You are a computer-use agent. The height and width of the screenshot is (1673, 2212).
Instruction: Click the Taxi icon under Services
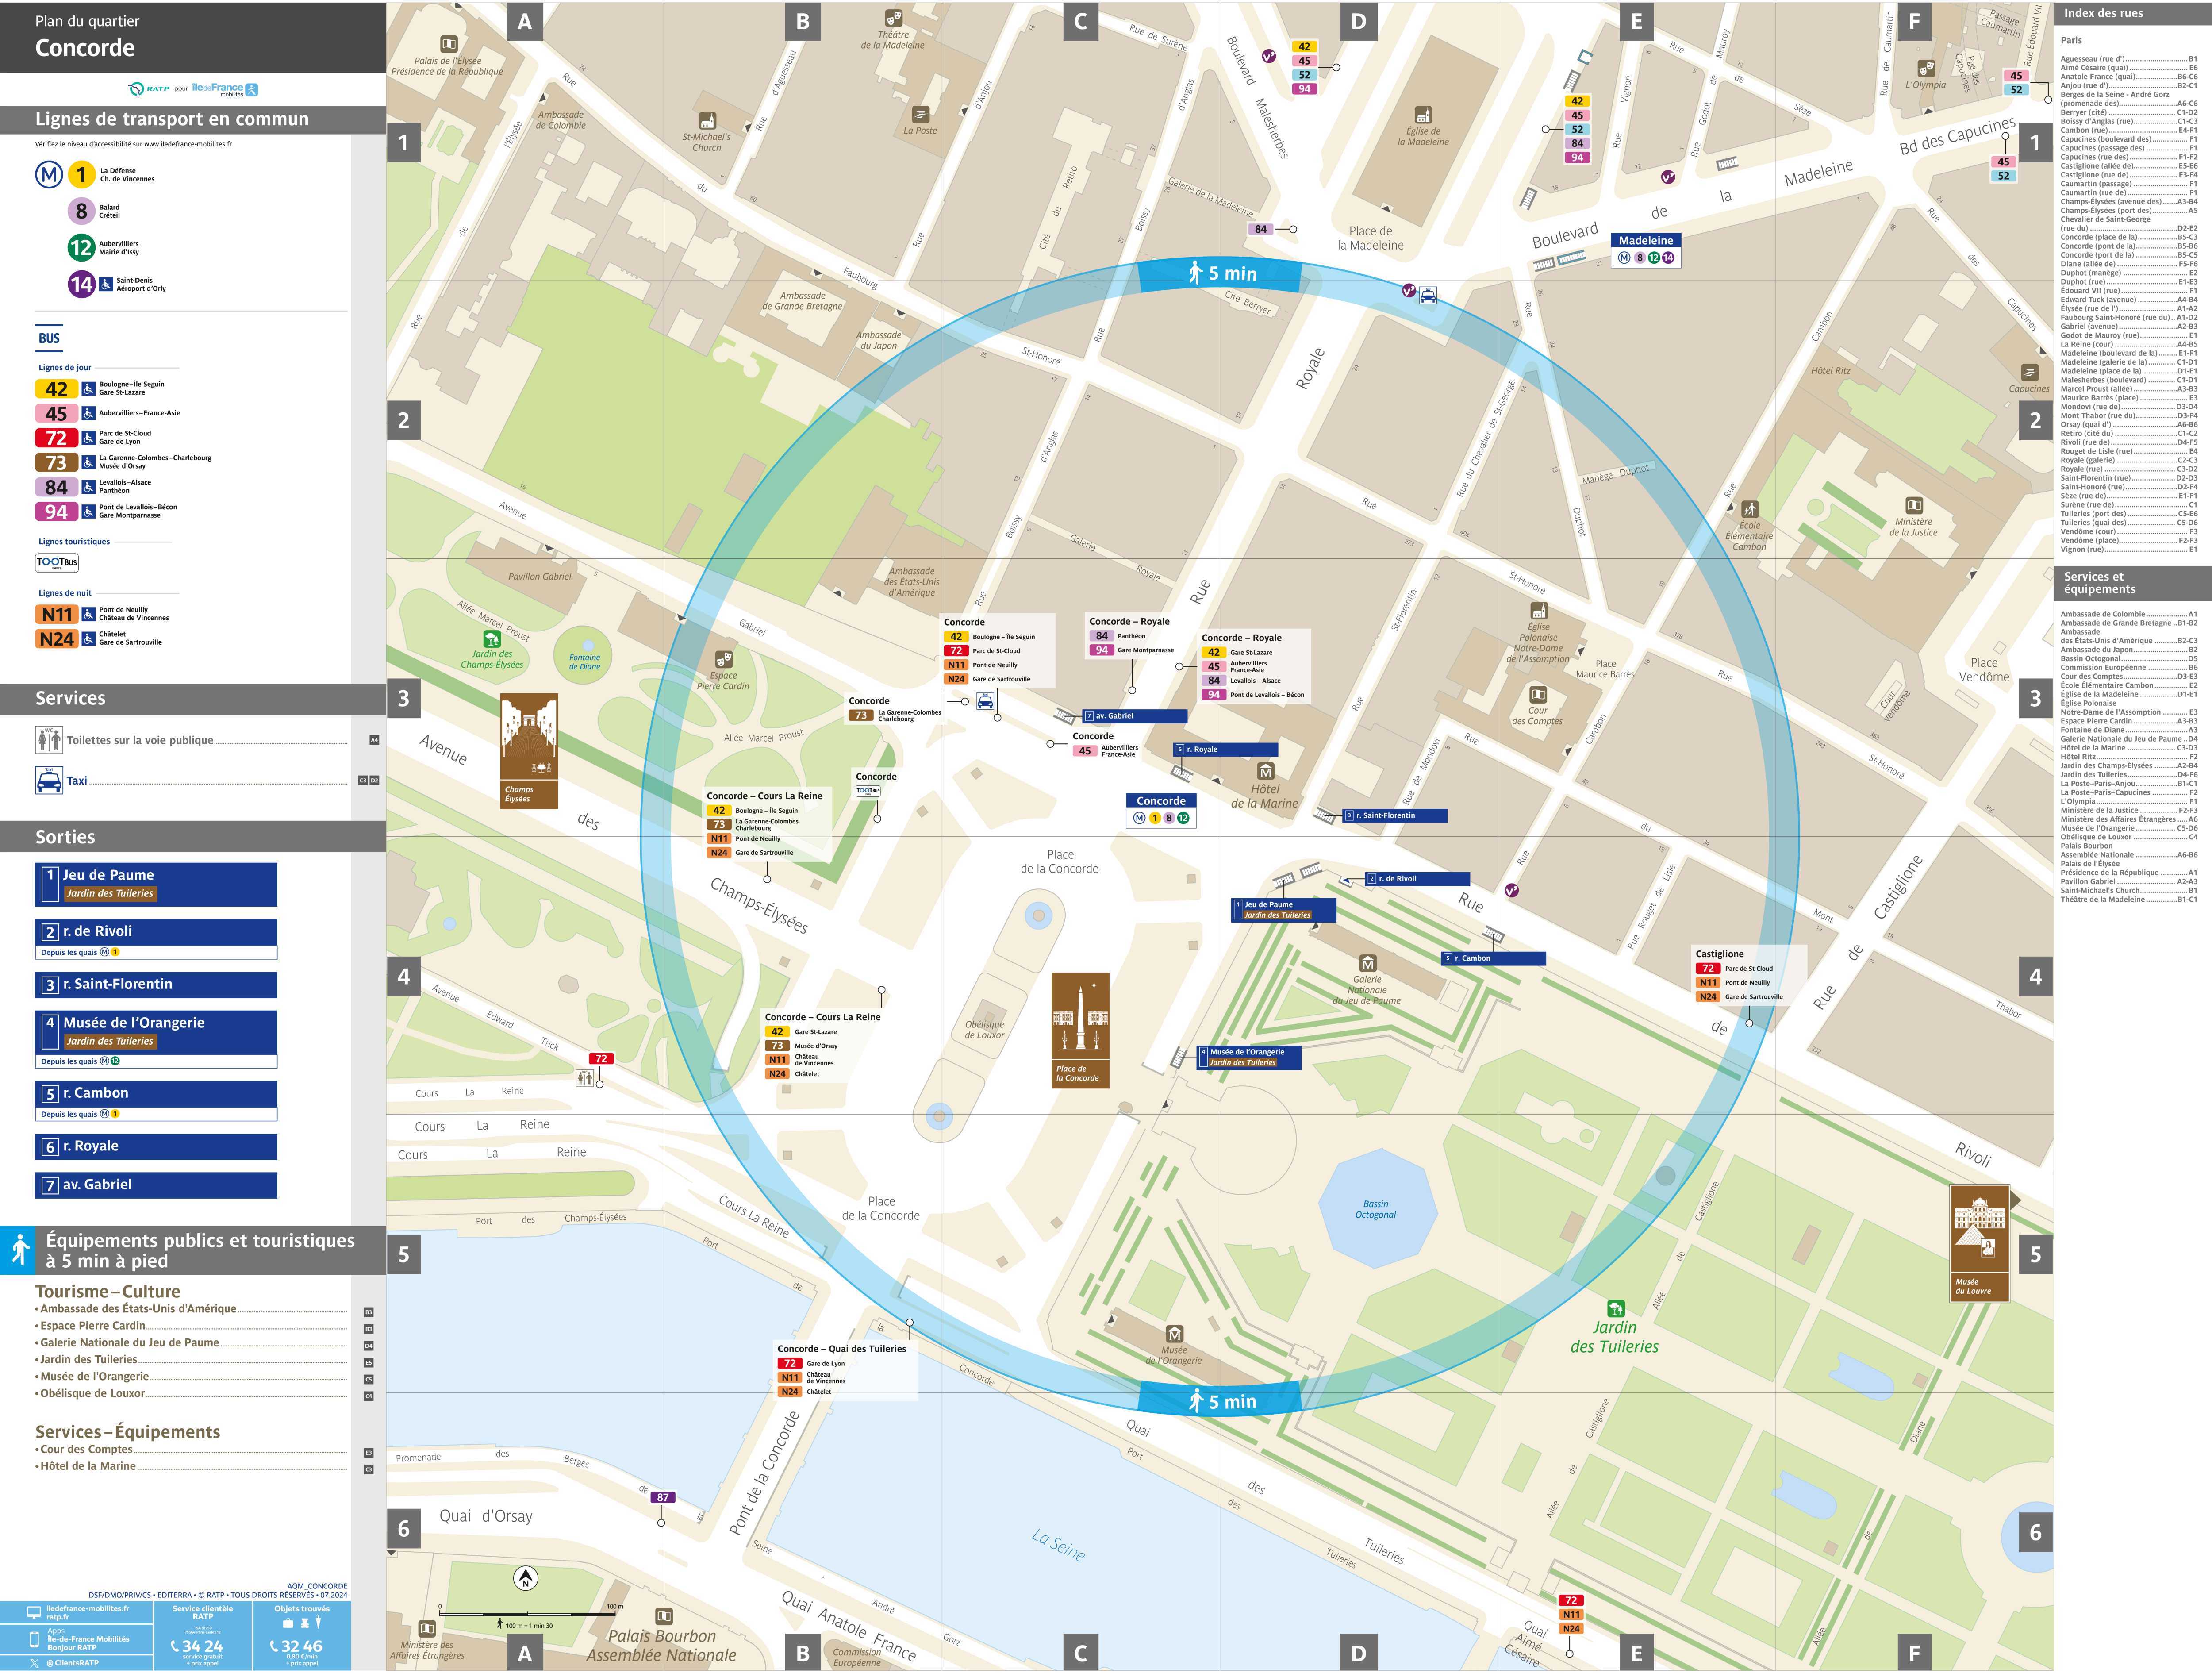click(x=49, y=780)
